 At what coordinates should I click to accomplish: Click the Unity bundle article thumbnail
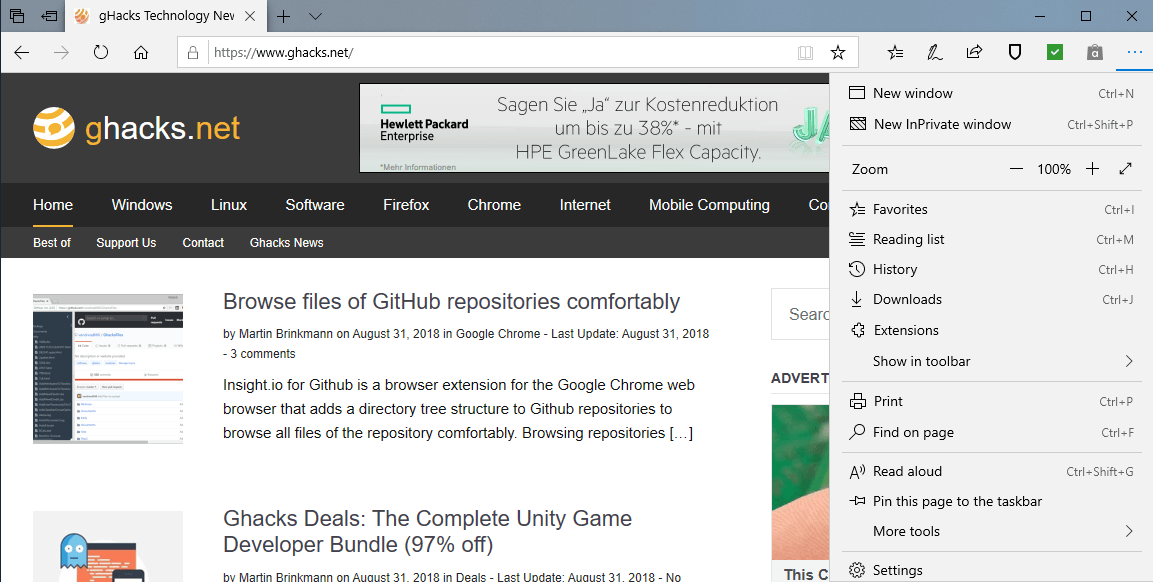pos(108,547)
